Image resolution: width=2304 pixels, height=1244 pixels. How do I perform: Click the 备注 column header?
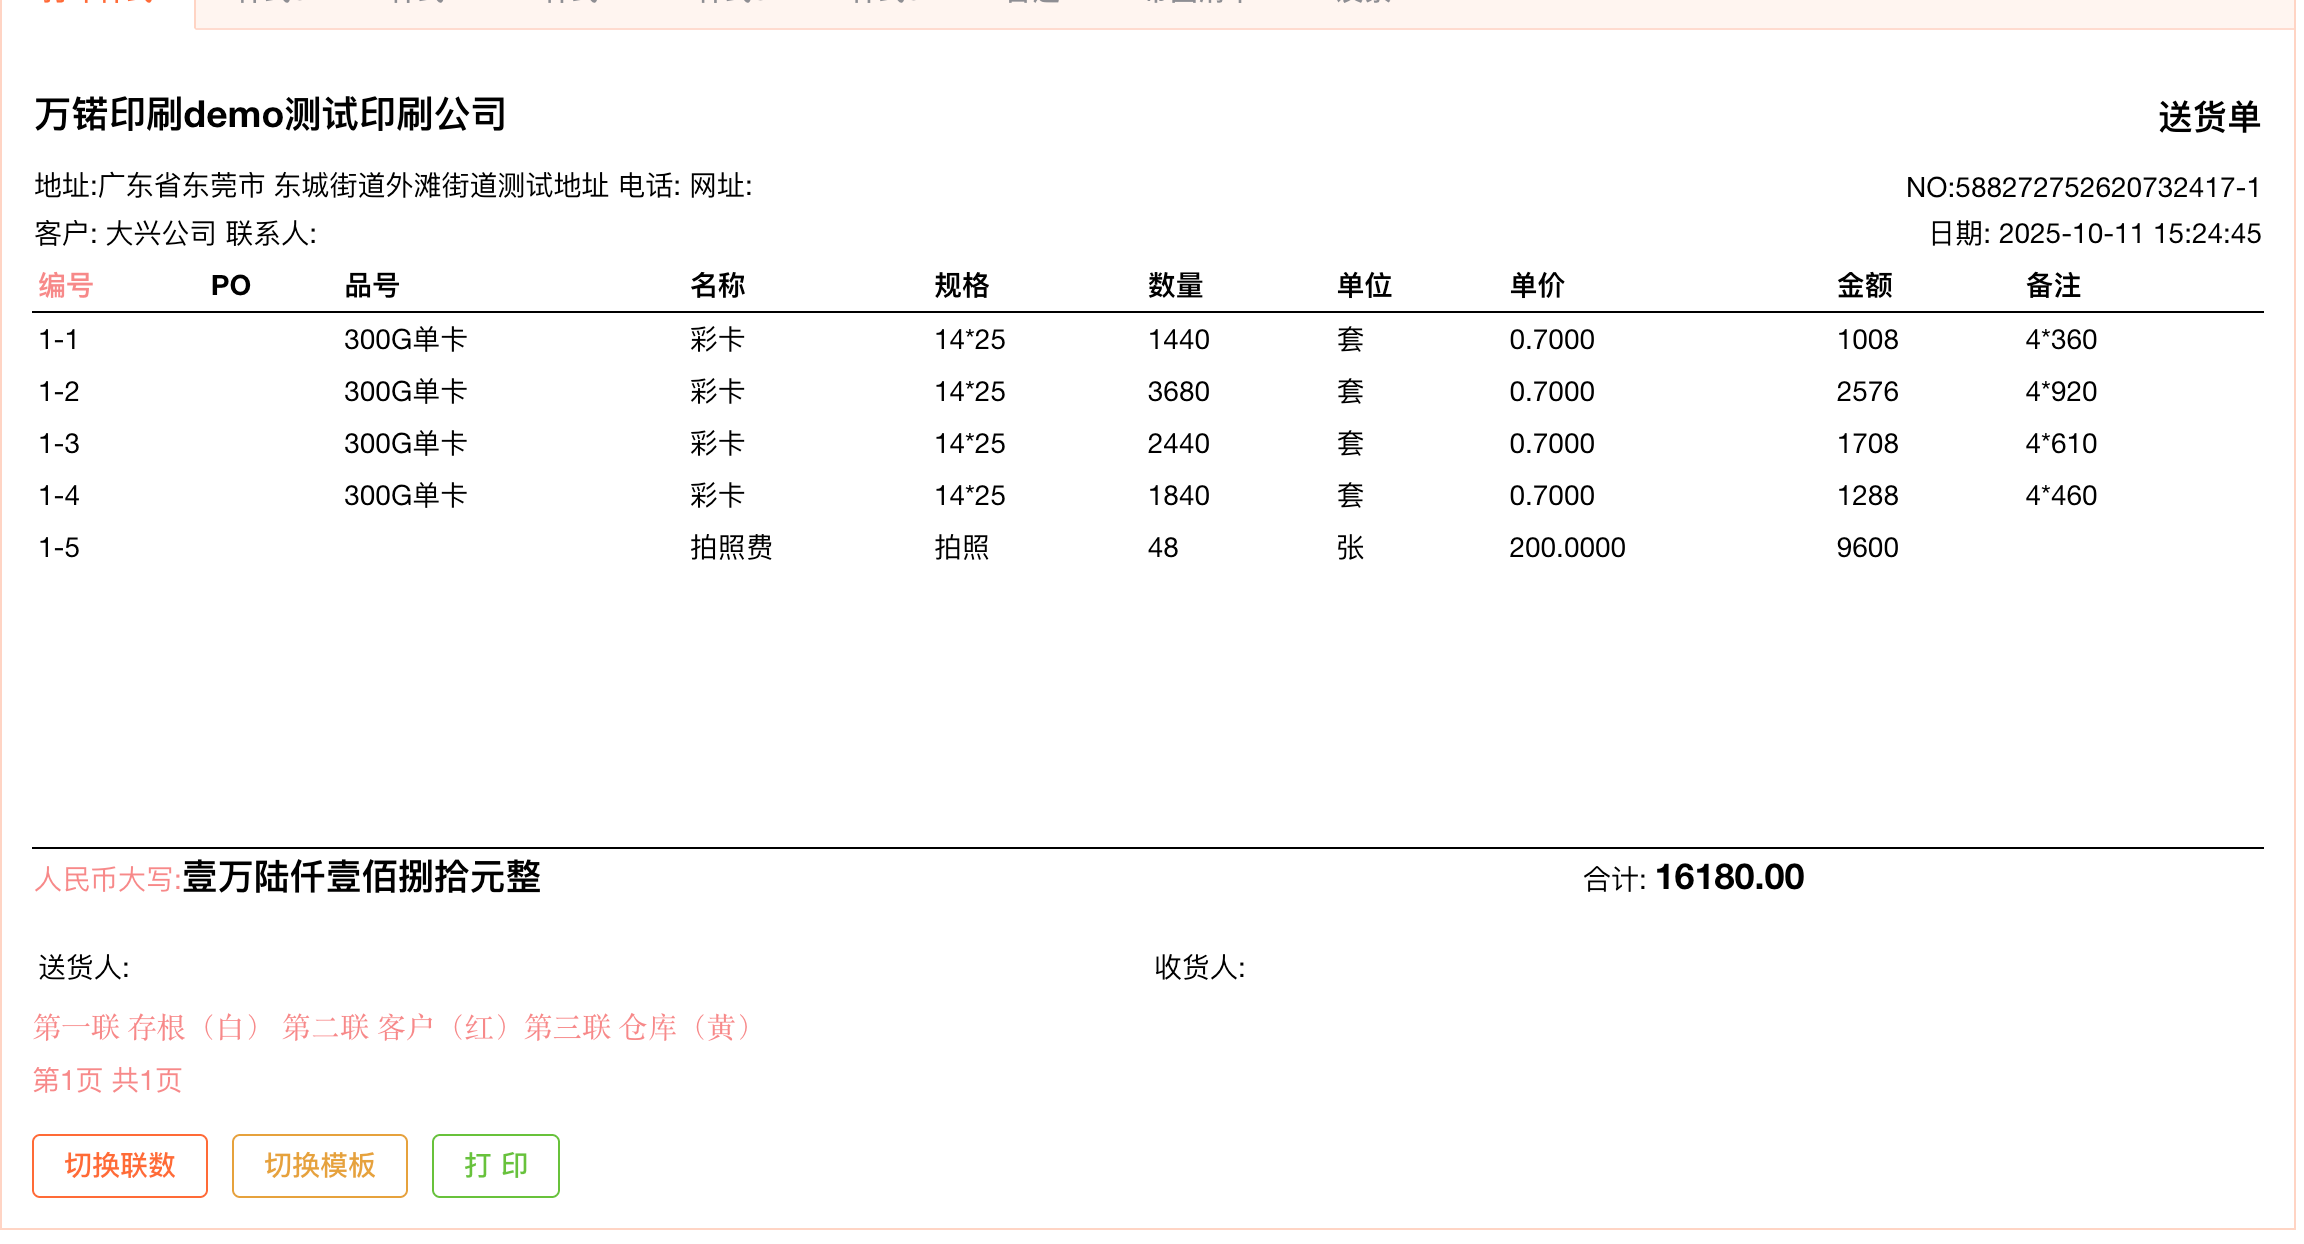click(2053, 286)
